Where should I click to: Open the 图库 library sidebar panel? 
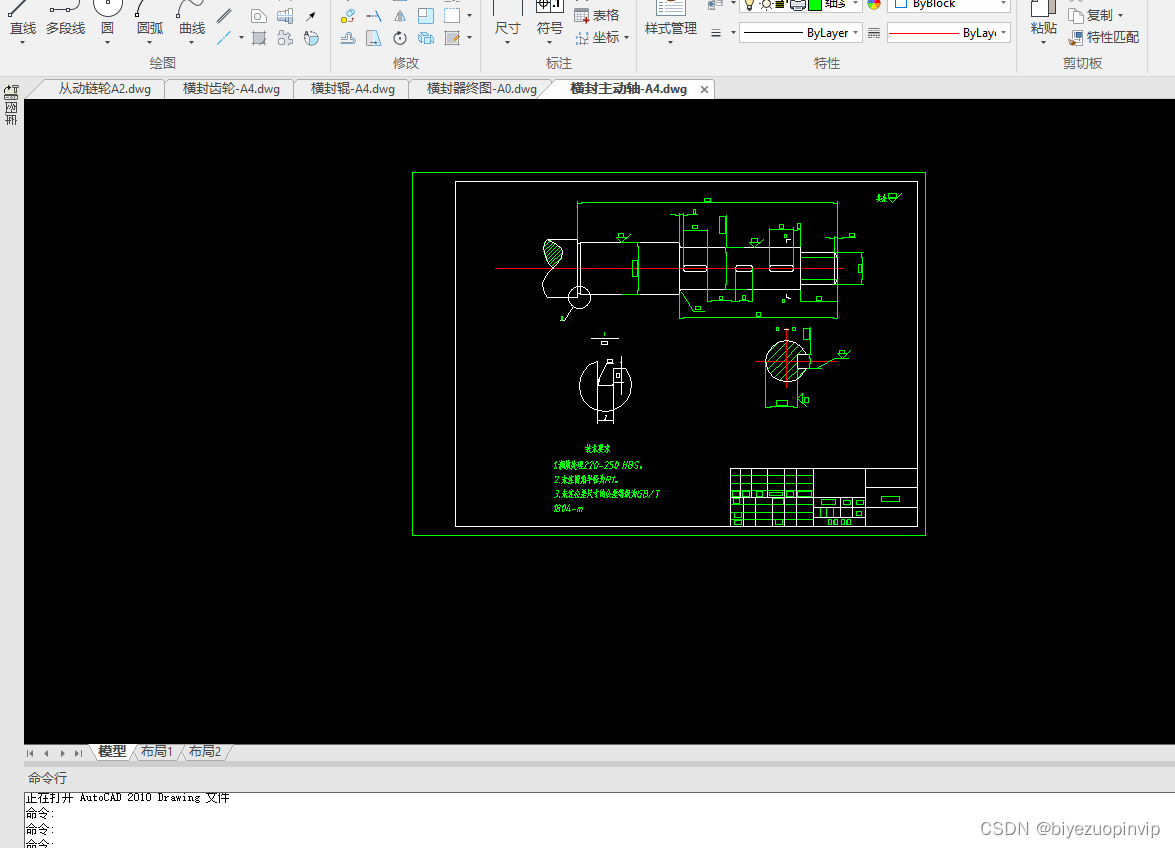click(11, 112)
